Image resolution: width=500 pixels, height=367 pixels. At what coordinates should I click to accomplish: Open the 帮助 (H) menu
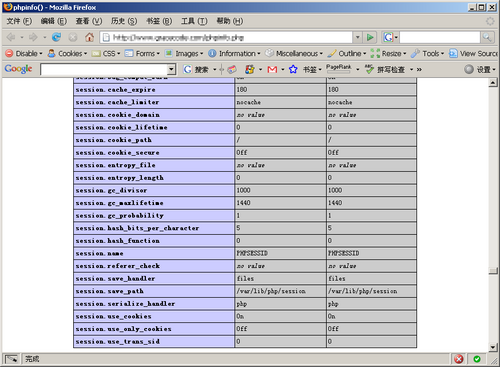230,21
